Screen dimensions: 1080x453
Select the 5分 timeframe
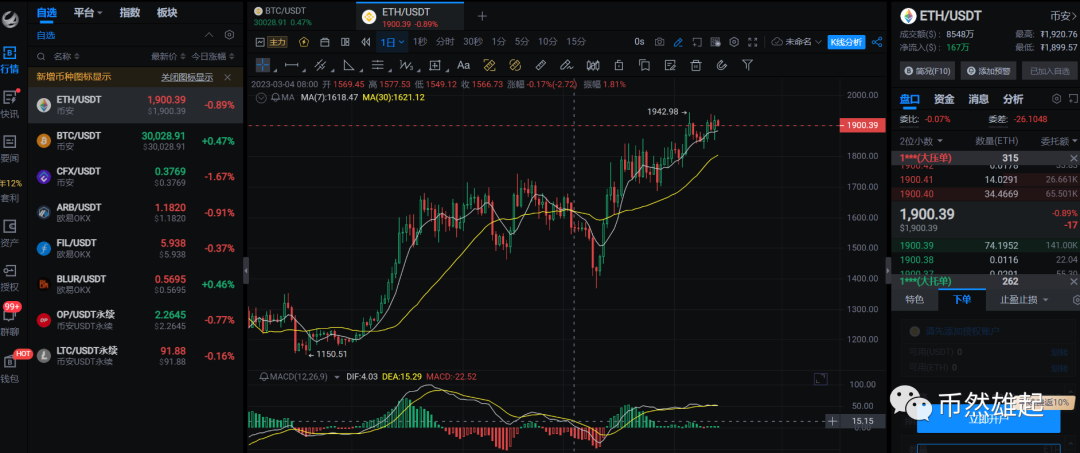(522, 42)
